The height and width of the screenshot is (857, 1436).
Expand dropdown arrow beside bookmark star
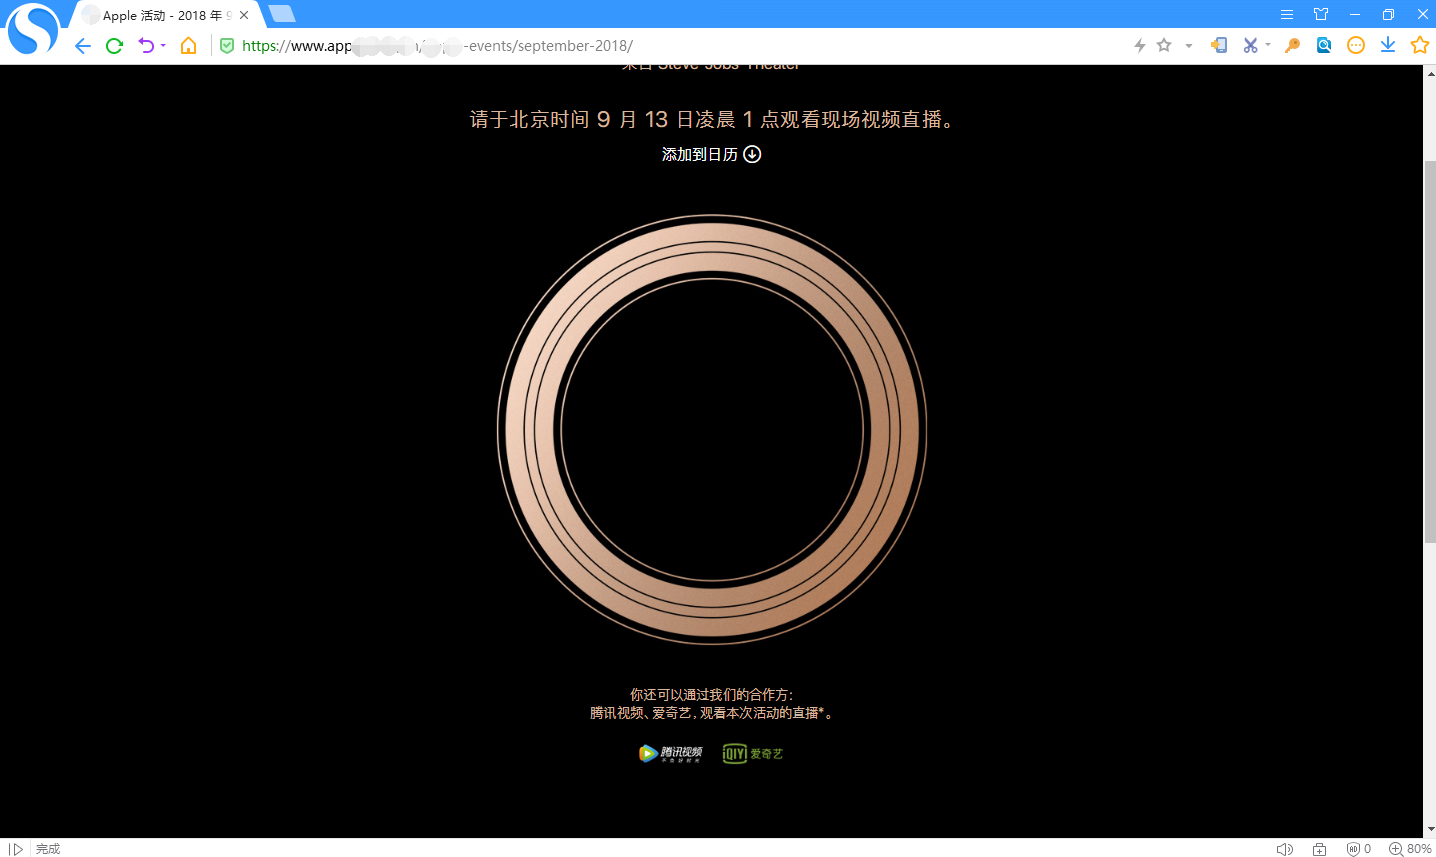[1188, 46]
